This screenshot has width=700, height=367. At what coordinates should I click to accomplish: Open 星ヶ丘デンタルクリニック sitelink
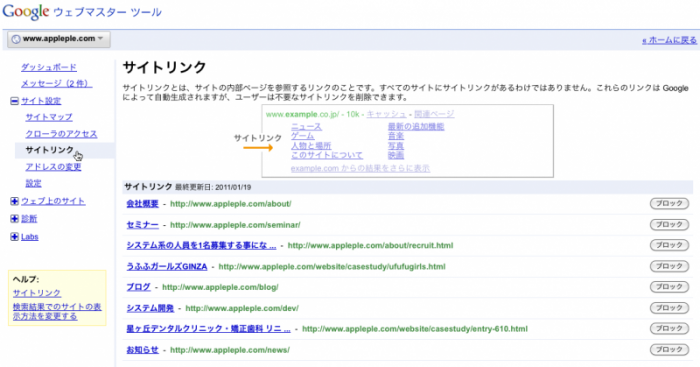pyautogui.click(x=208, y=329)
